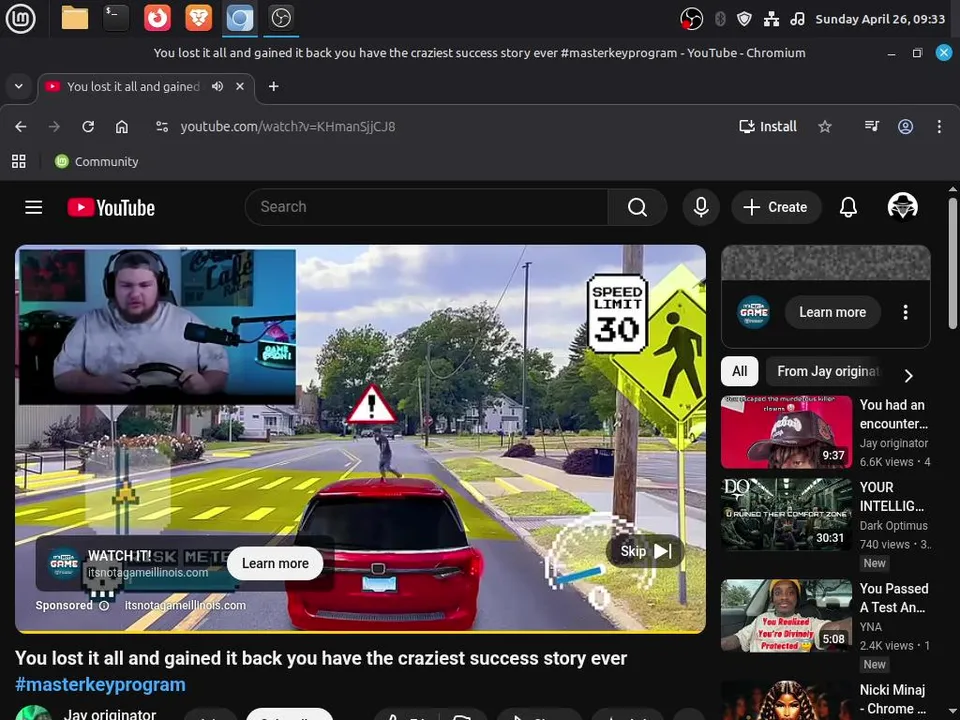Open YouTube notifications bell
This screenshot has height=720, width=960.
coord(848,207)
